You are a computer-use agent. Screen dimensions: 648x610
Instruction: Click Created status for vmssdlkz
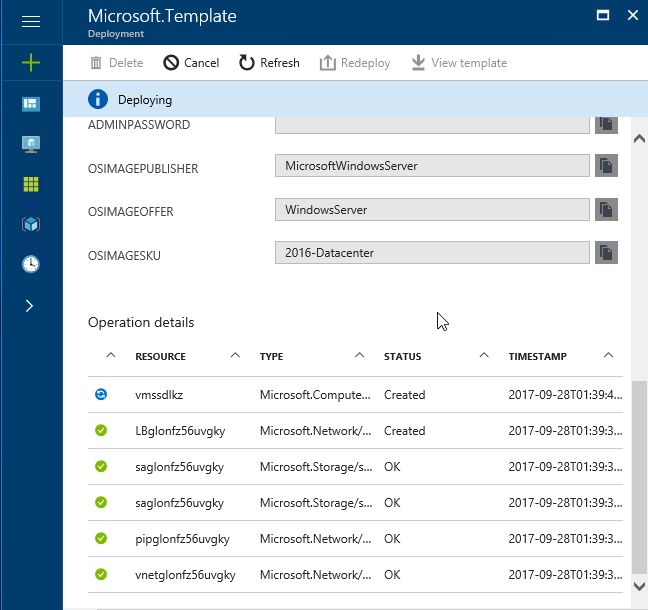(405, 395)
